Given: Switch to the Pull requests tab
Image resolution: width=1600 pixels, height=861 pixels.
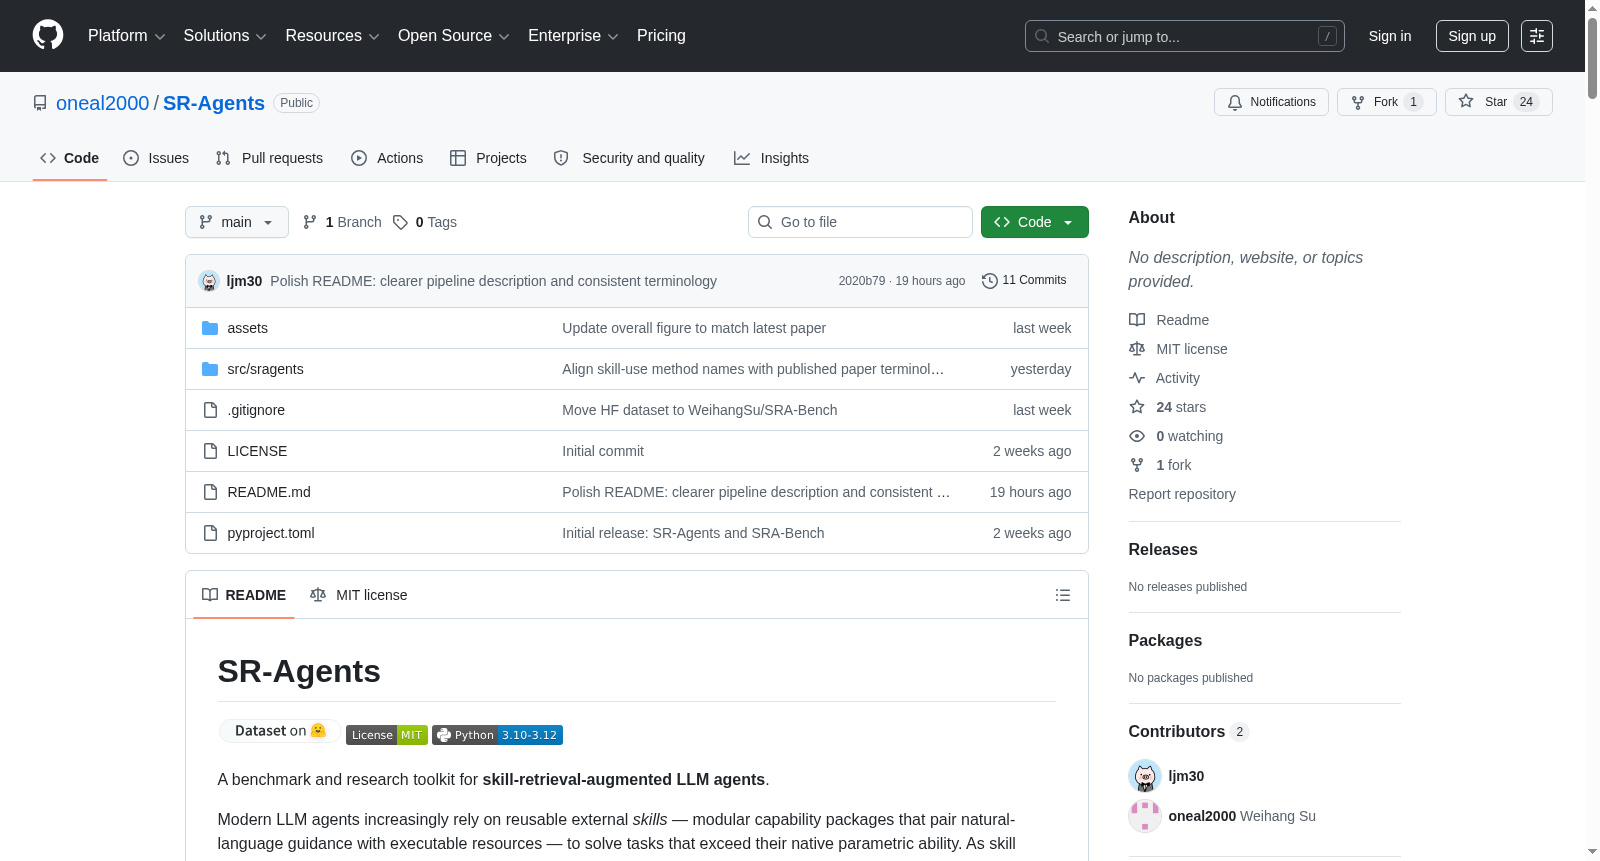Looking at the screenshot, I should (x=269, y=158).
